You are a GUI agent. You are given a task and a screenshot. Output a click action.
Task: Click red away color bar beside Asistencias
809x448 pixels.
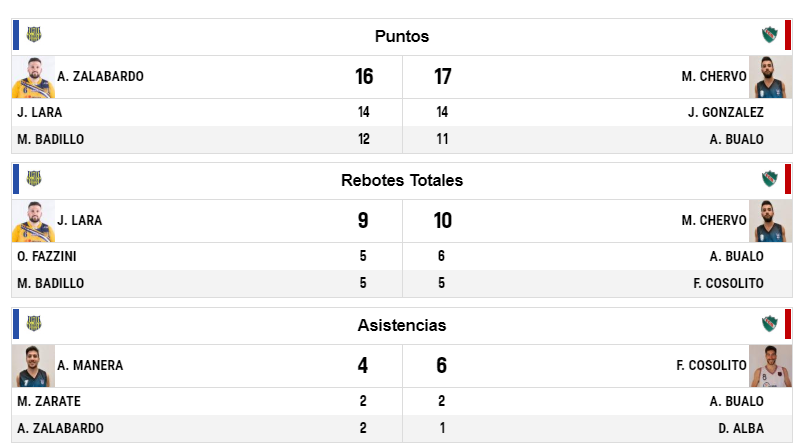coord(788,324)
